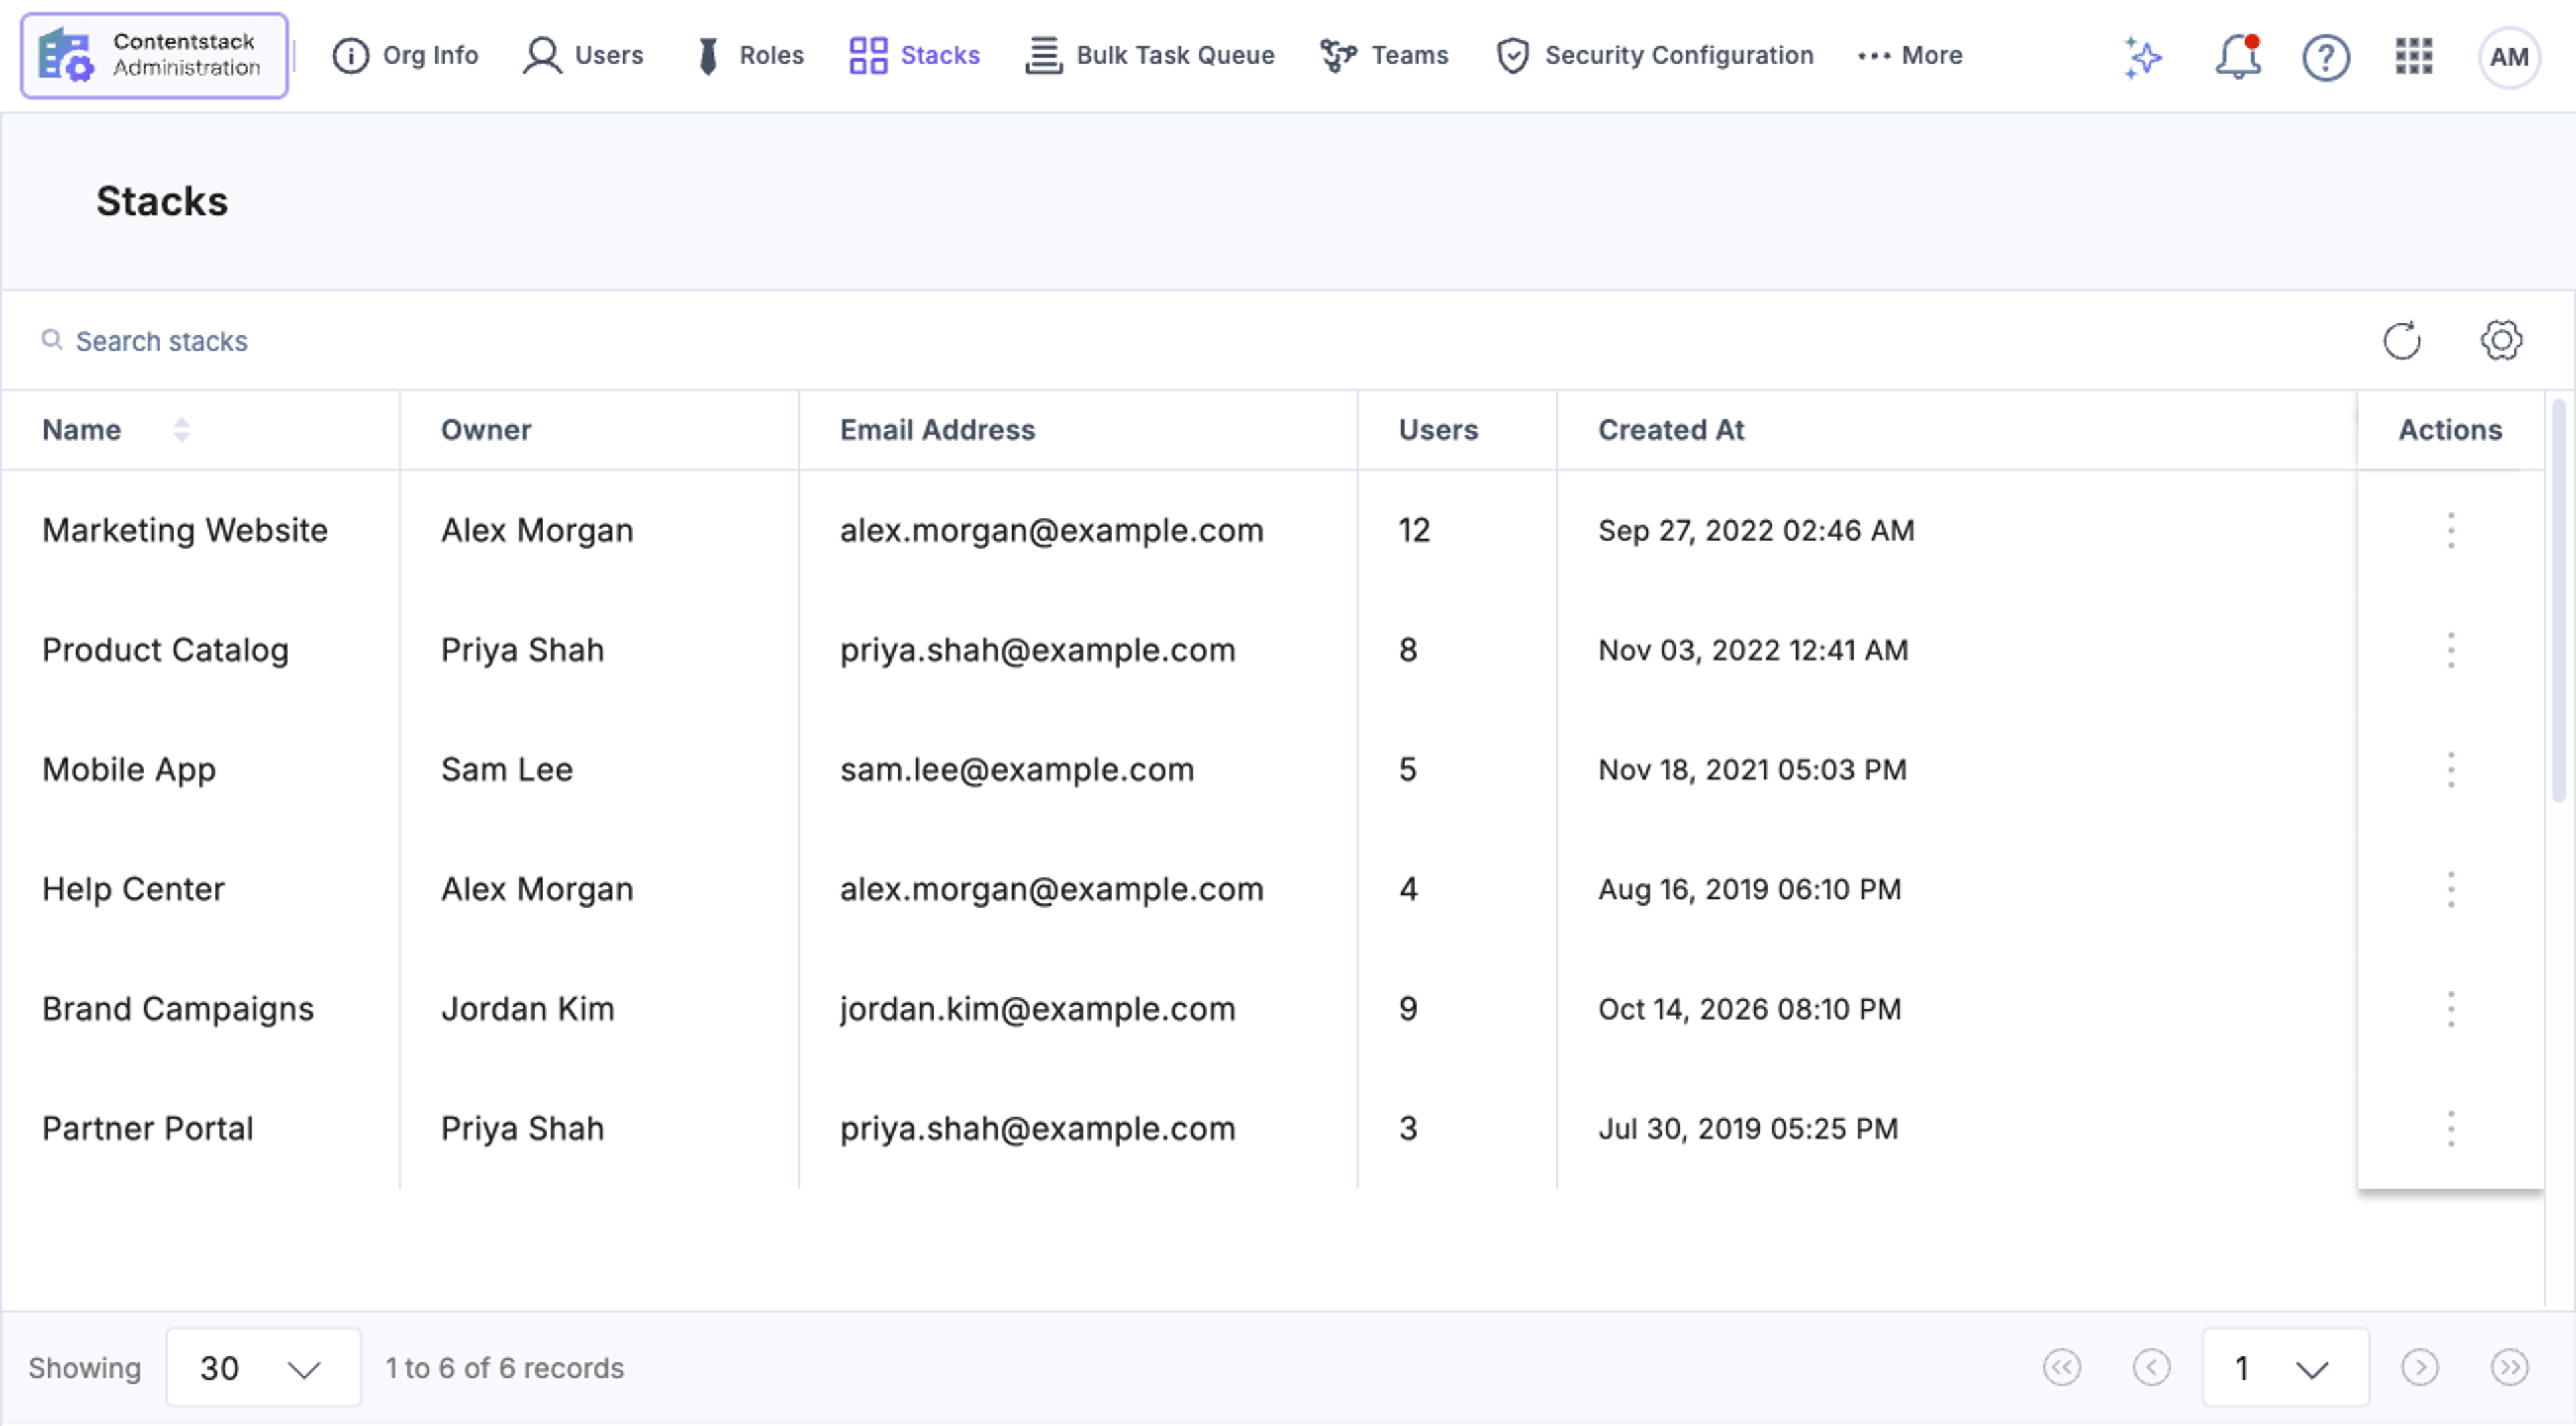Click the Created At column header
This screenshot has height=1426, width=2576.
point(1670,430)
